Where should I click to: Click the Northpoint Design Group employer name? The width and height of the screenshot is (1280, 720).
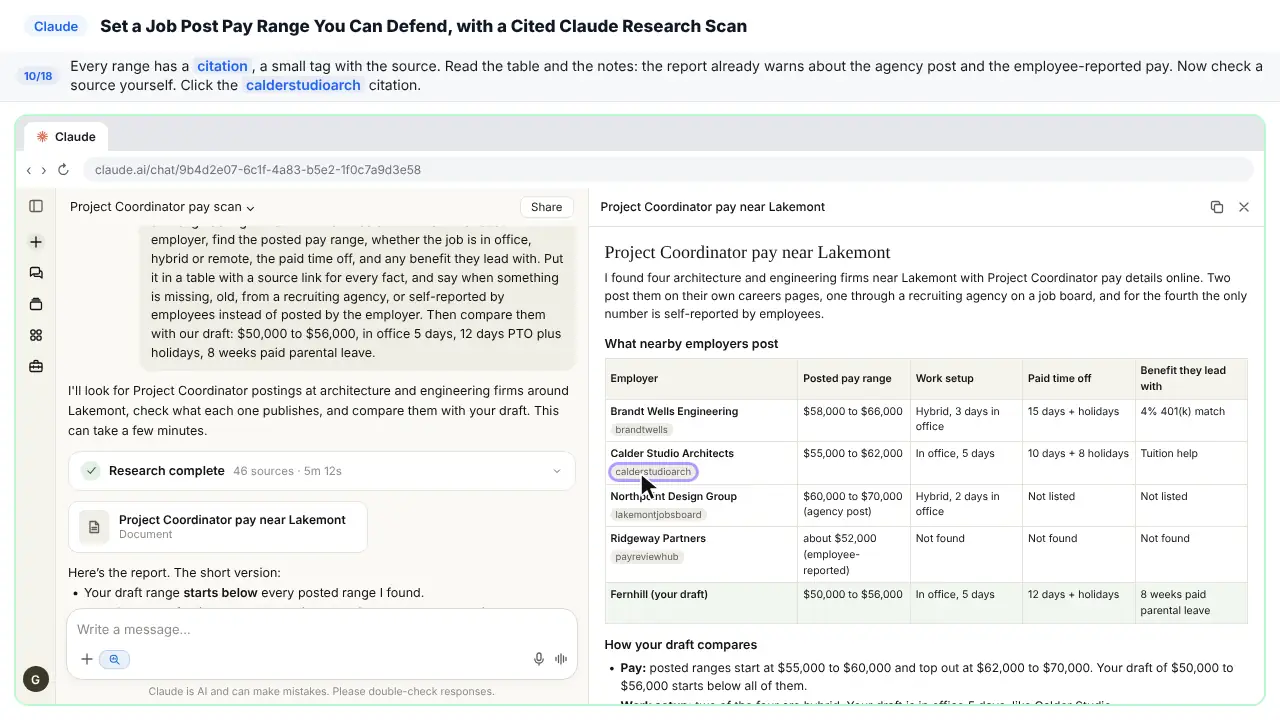coord(673,496)
